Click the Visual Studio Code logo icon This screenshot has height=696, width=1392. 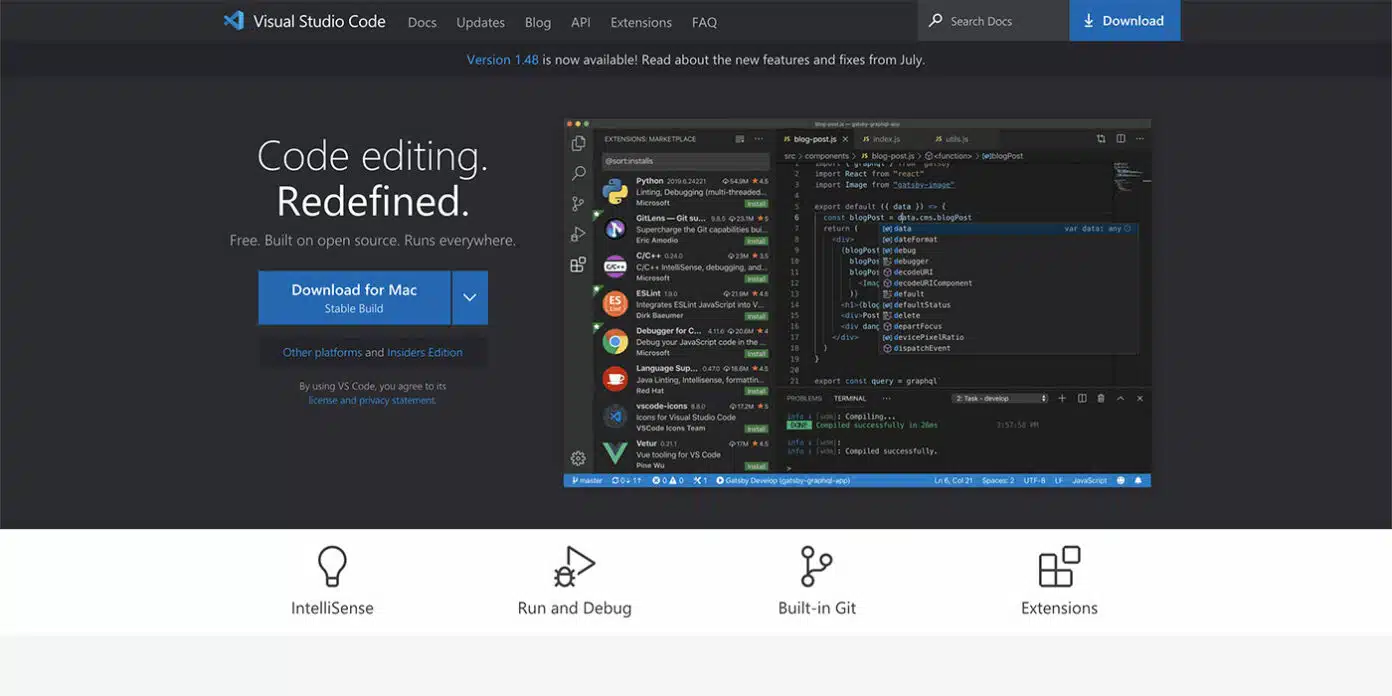(x=234, y=20)
